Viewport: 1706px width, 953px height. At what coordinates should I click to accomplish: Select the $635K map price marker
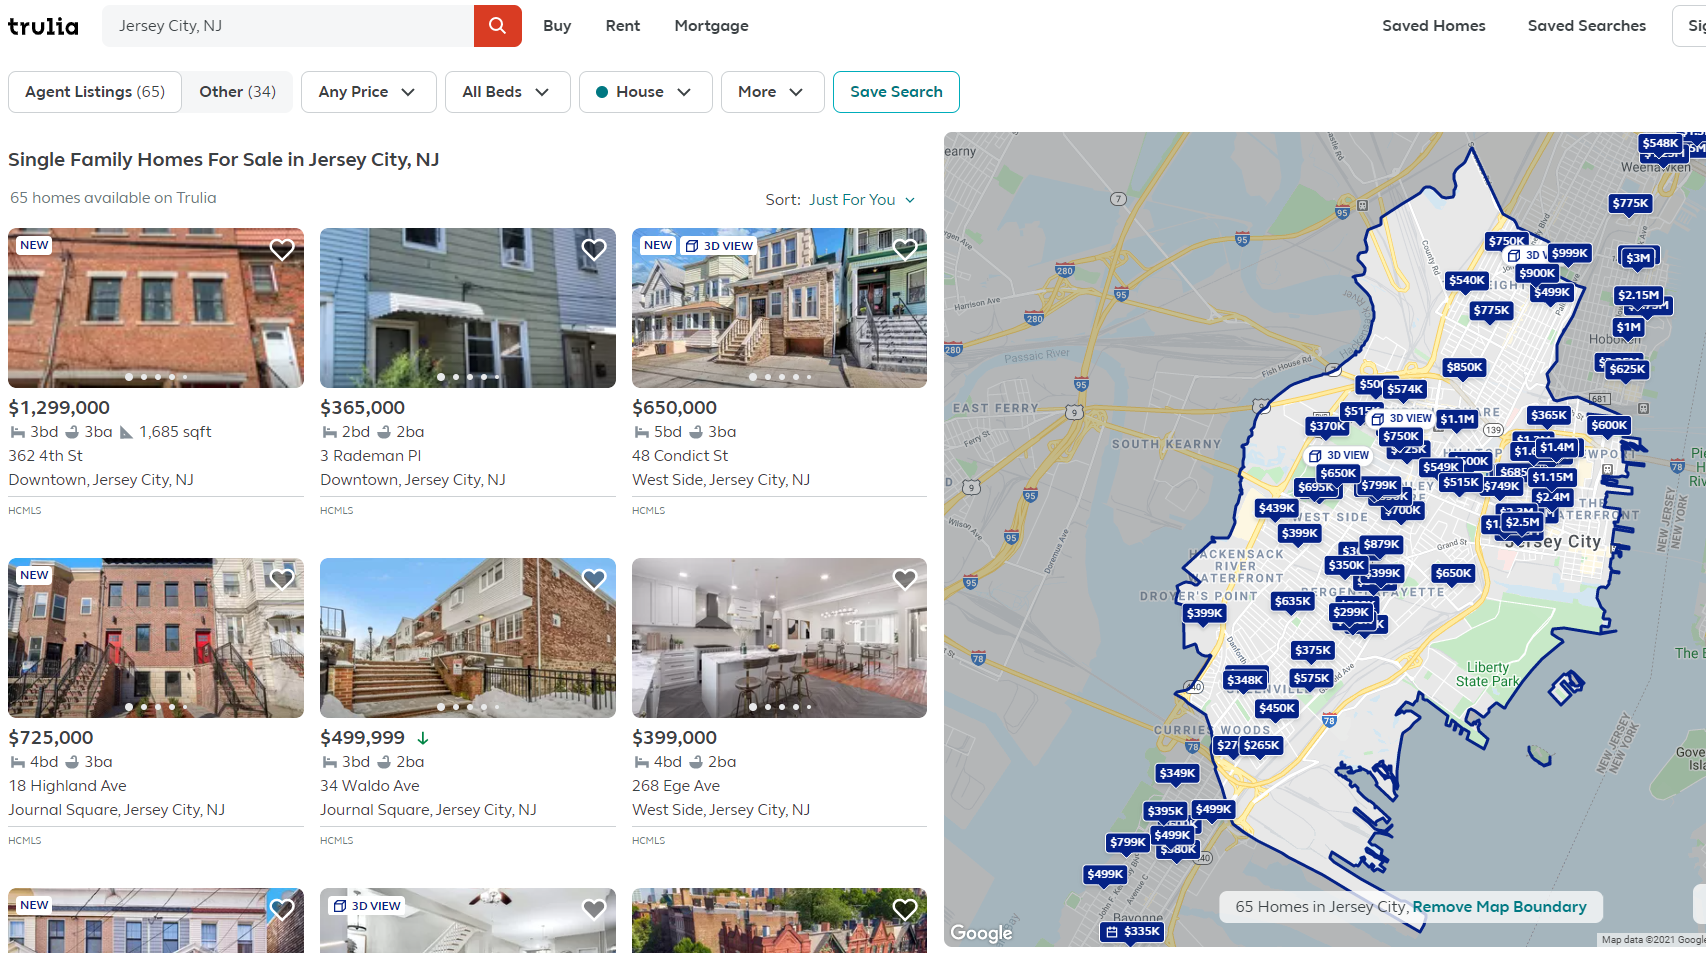coord(1292,601)
